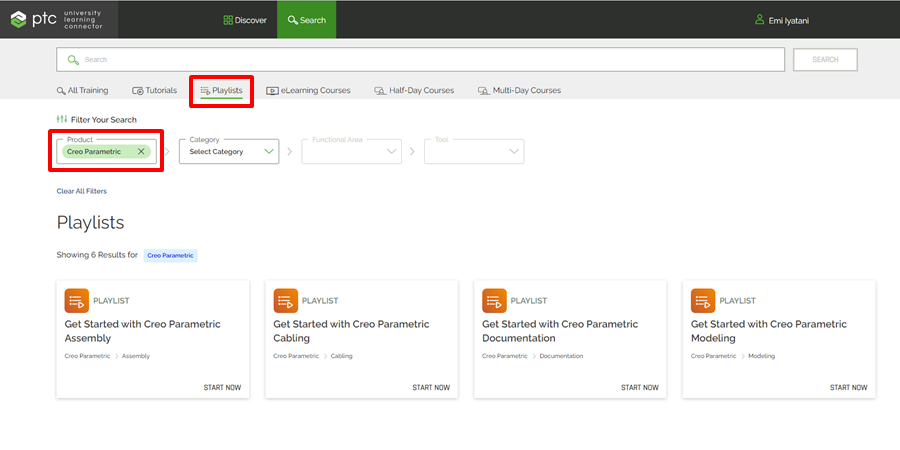Open the Tool filter dropdown
This screenshot has height=450, width=900.
point(474,152)
